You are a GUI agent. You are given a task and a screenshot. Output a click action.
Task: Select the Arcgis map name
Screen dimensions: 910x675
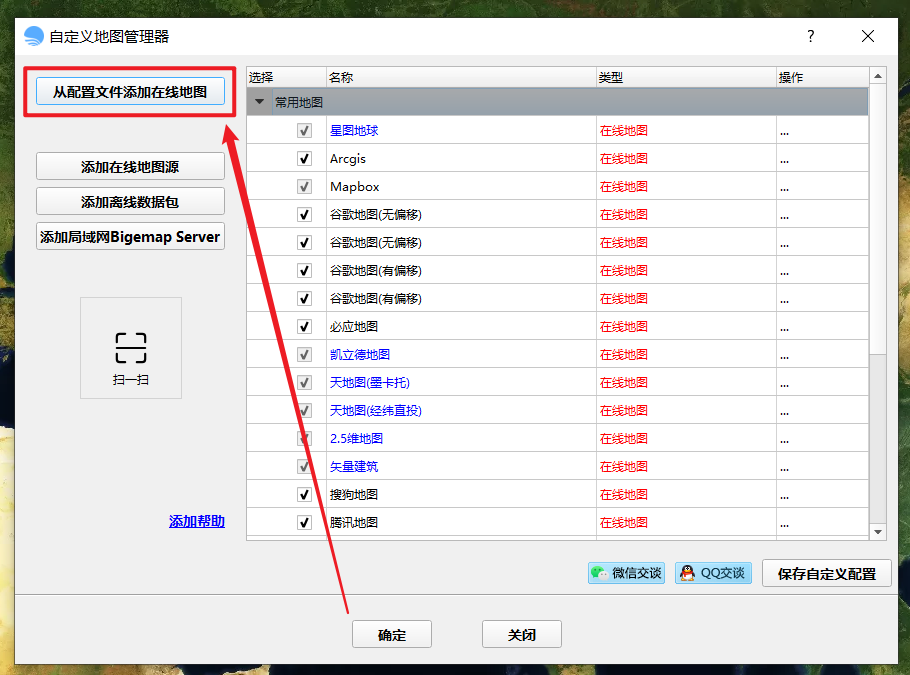(x=348, y=158)
